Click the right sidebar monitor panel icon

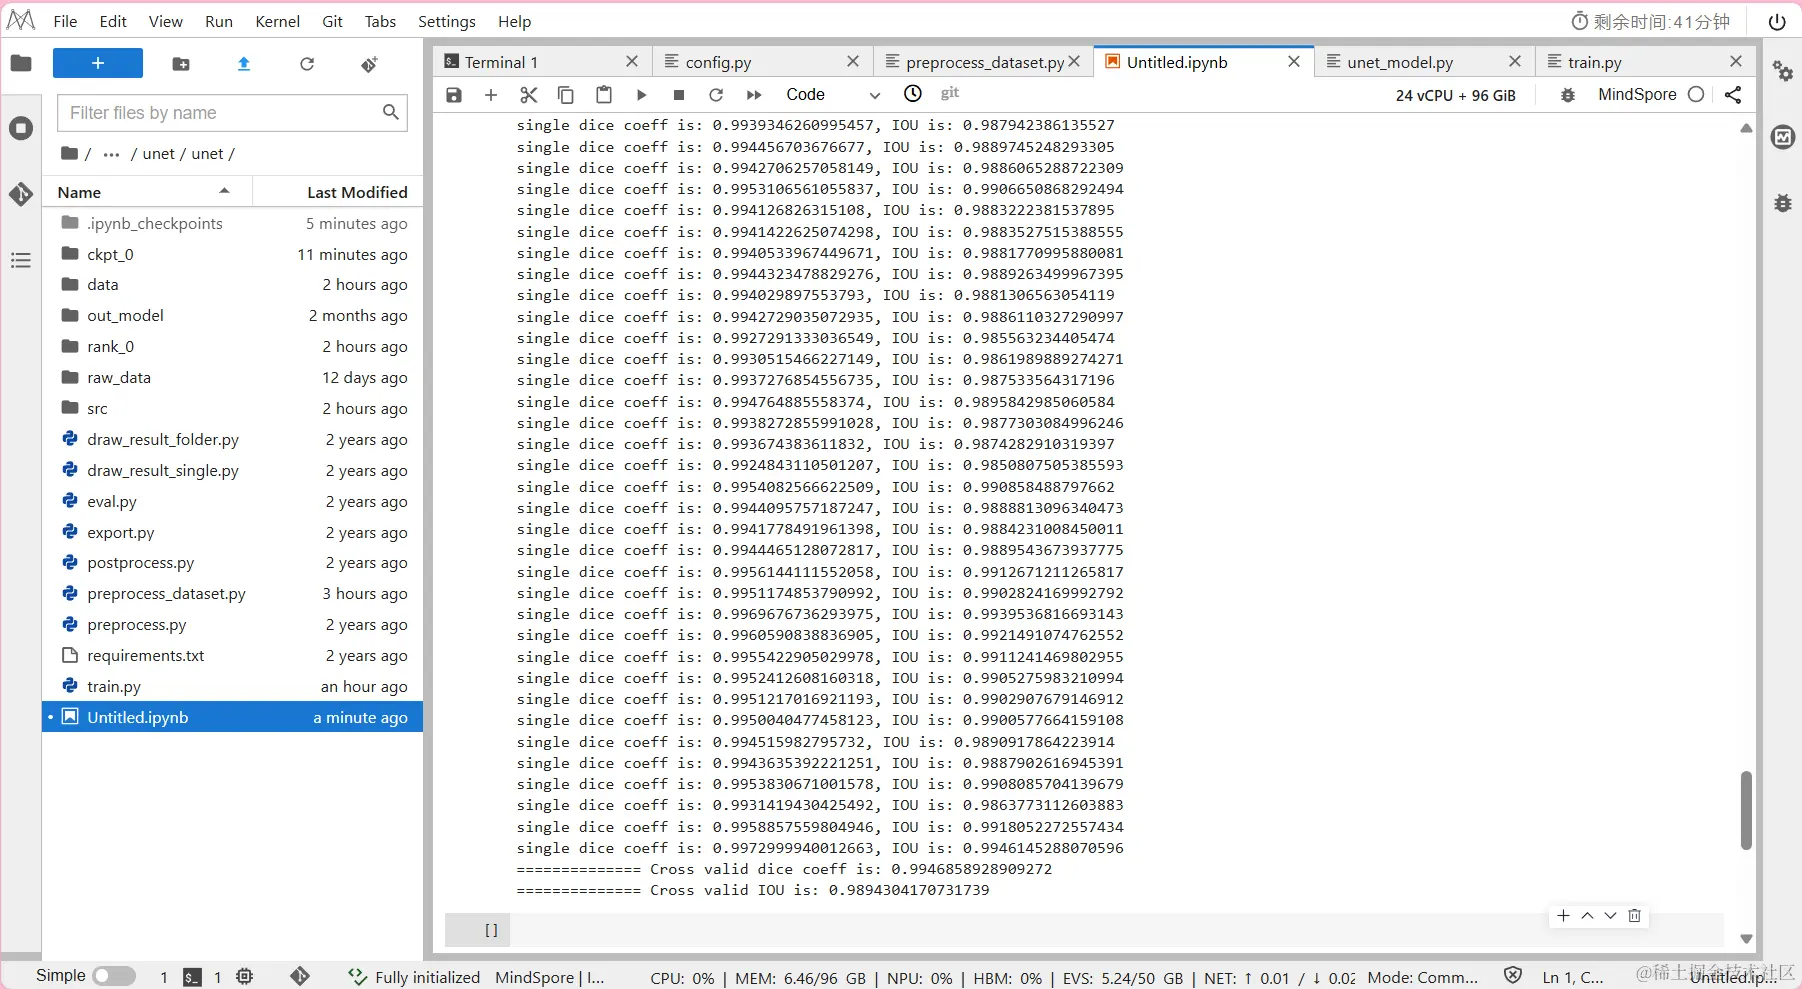[x=1783, y=137]
